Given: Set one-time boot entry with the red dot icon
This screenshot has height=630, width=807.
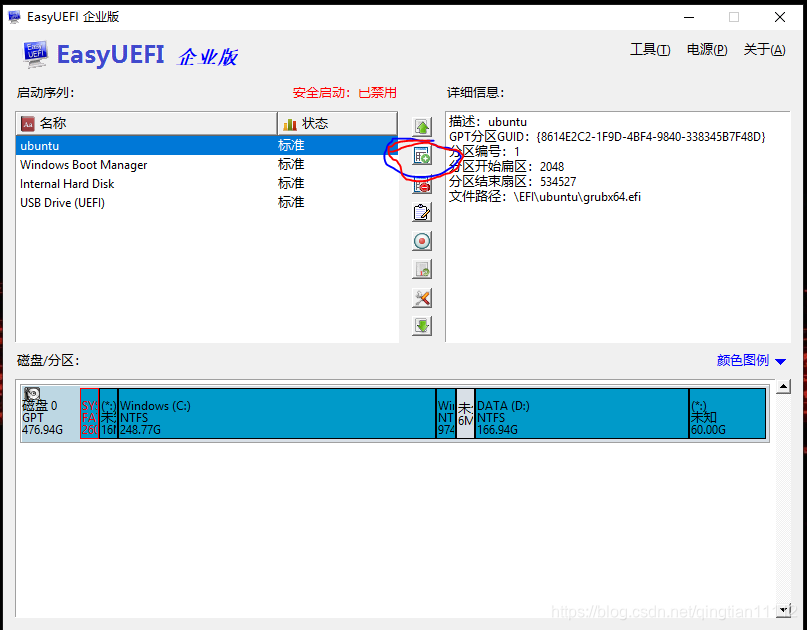Looking at the screenshot, I should click(422, 241).
